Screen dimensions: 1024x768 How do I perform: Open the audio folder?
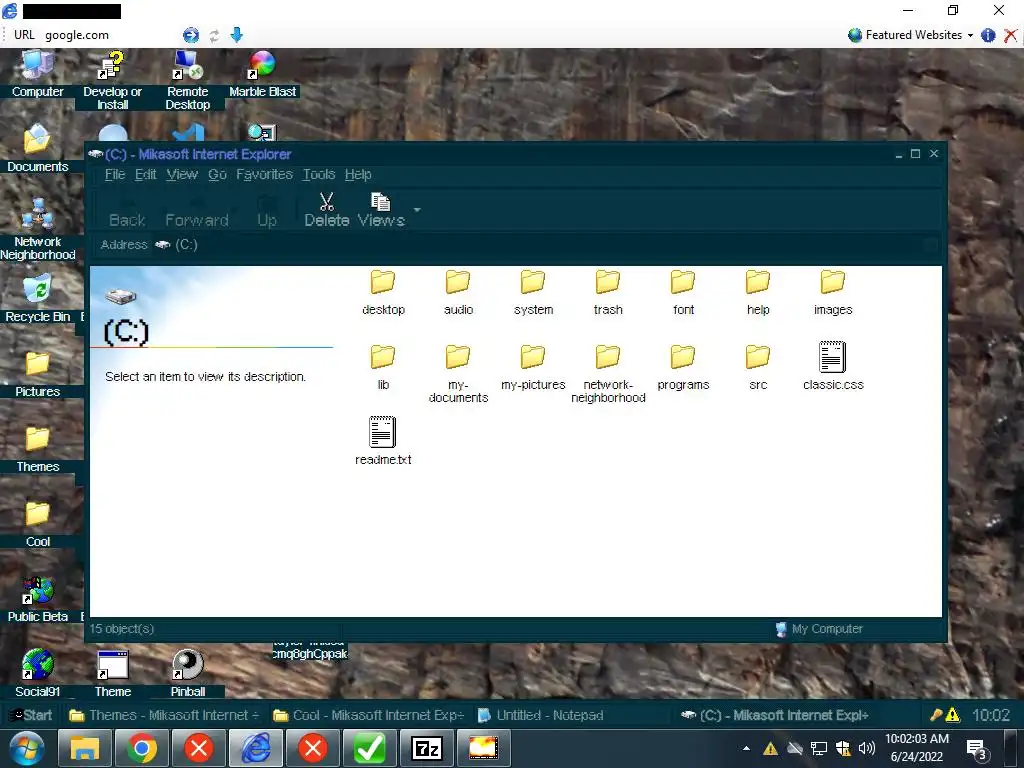(x=458, y=293)
